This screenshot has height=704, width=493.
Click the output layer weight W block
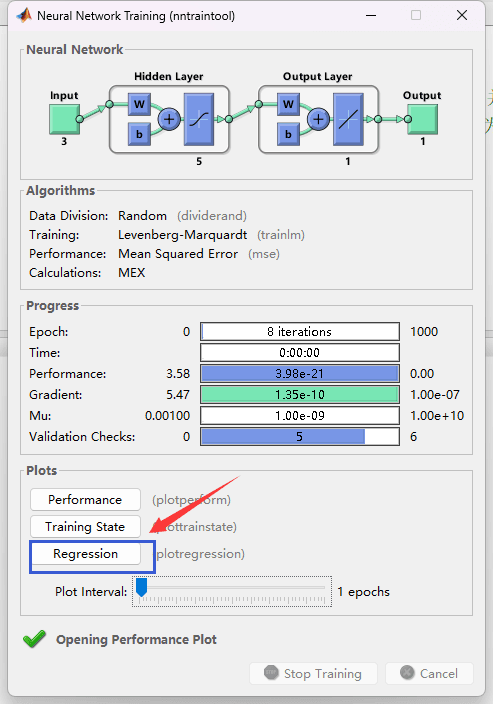(x=288, y=105)
